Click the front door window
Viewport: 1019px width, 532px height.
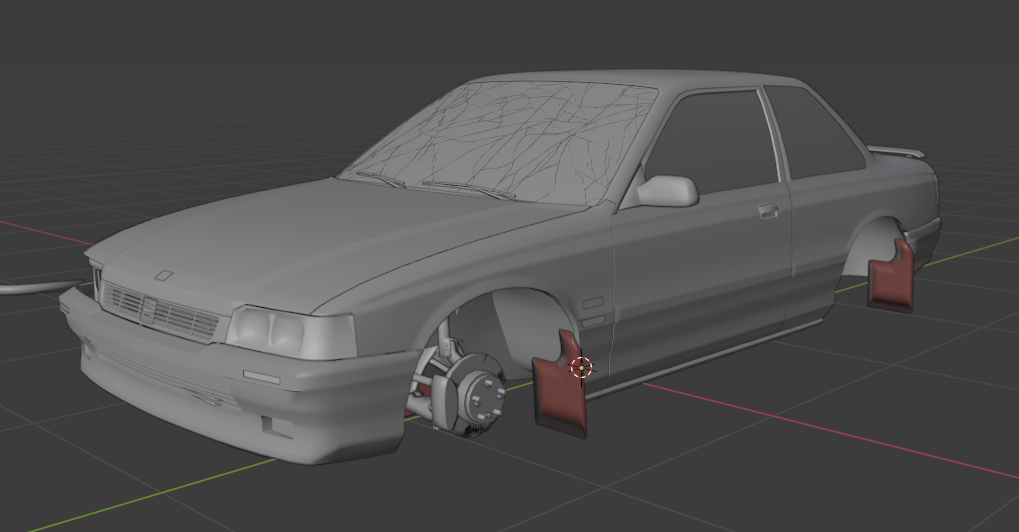[x=715, y=143]
